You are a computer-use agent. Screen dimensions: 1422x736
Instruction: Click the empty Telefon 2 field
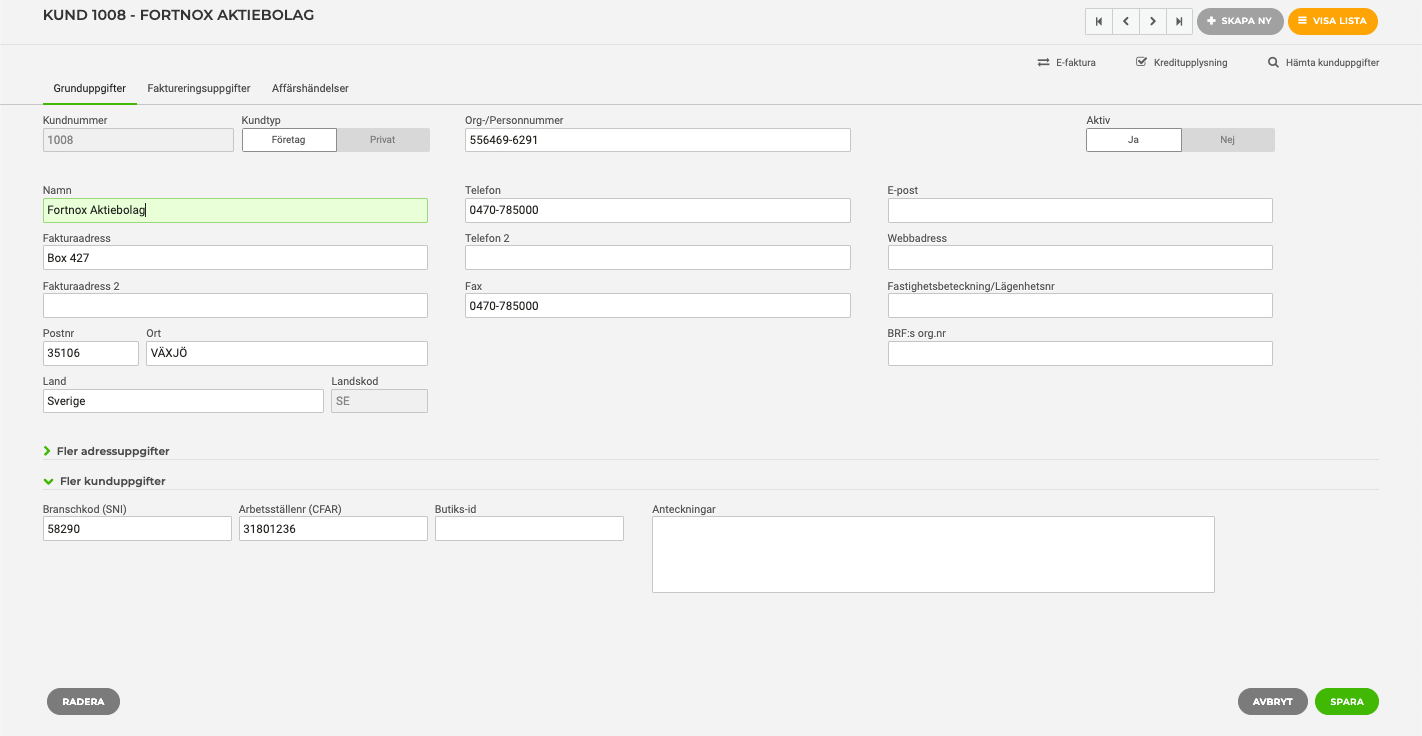tap(658, 258)
